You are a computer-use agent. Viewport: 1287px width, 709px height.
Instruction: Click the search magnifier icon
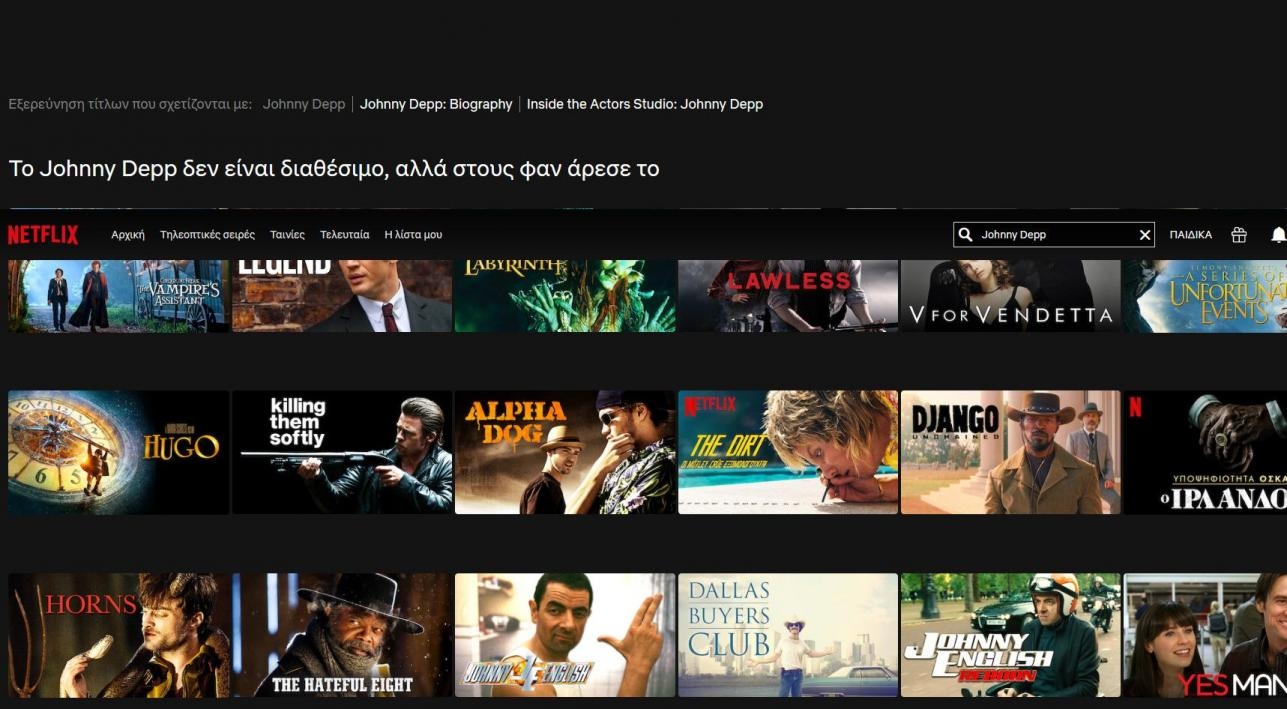tap(966, 235)
